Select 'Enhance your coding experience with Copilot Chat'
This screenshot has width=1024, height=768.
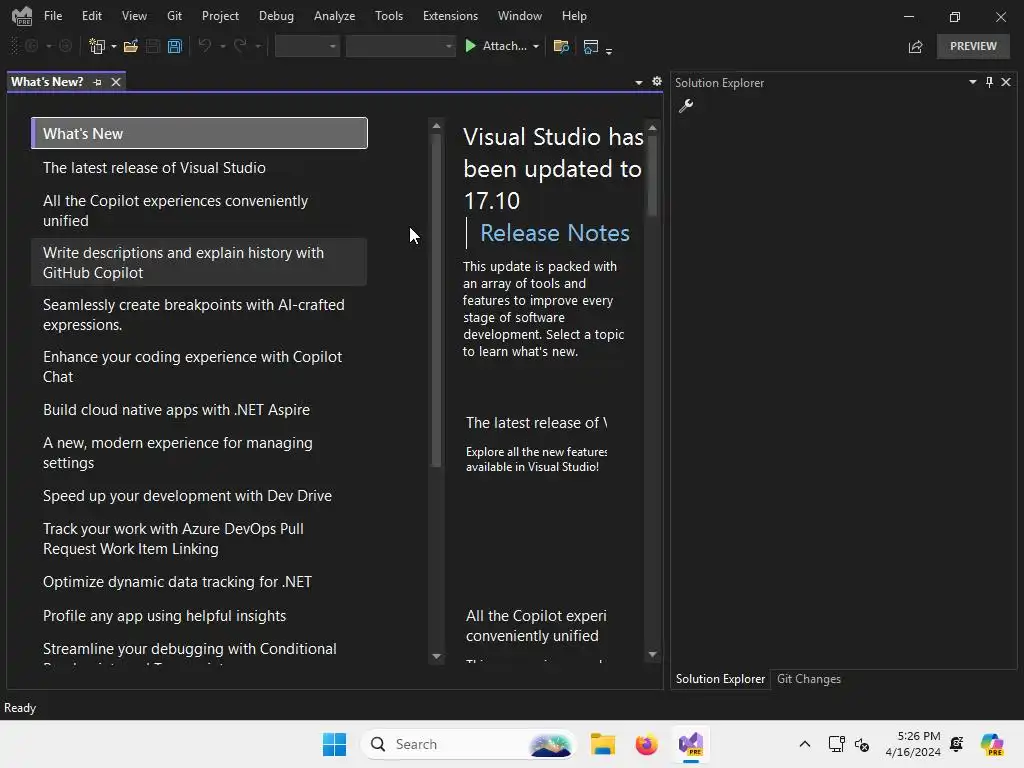coord(199,367)
